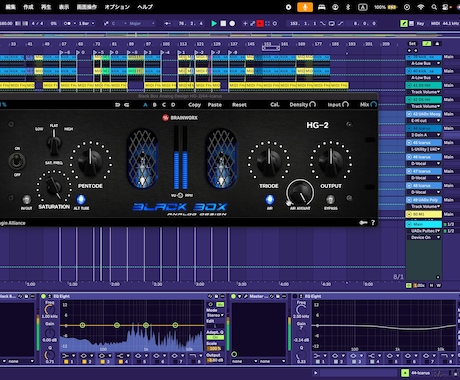Flip the HG-2 ON/OFF power switch
Screen dimensions: 460x380
[x=17, y=161]
